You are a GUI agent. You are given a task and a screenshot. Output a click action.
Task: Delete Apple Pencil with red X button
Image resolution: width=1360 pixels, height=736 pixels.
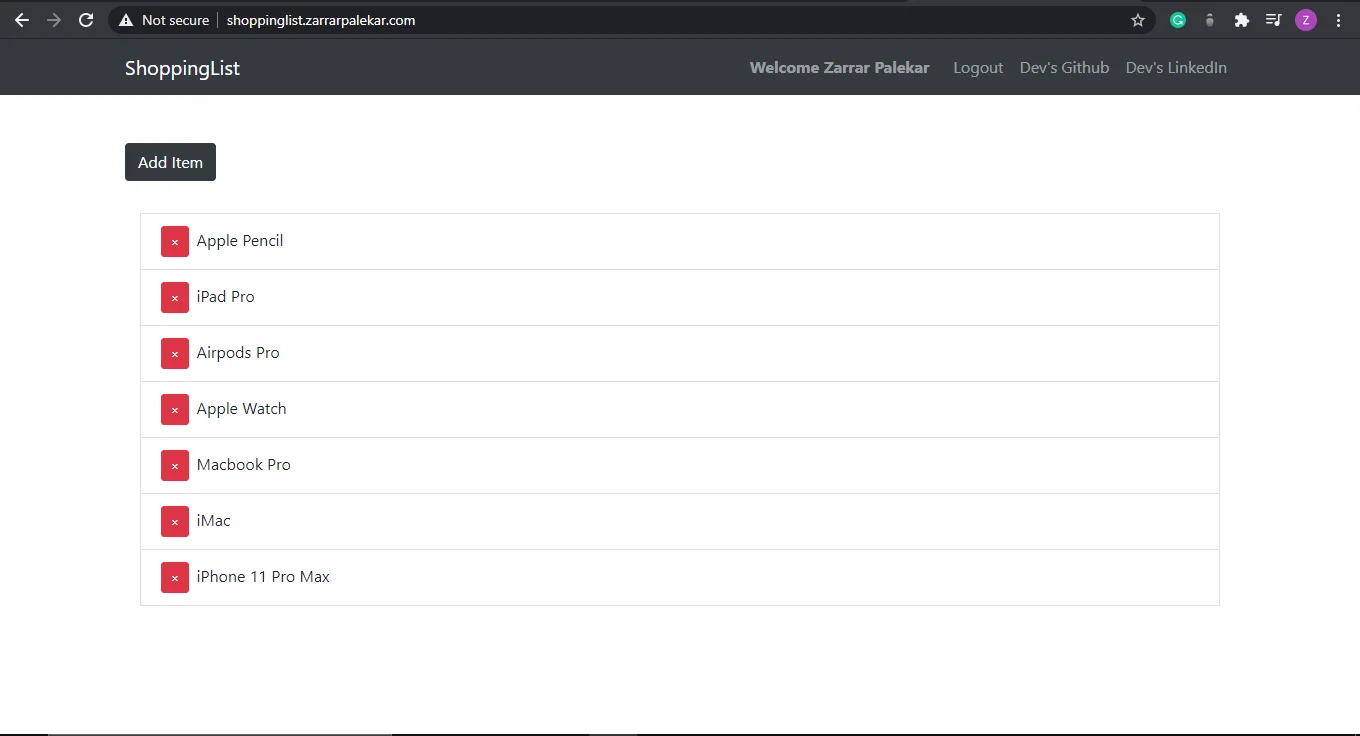(175, 241)
